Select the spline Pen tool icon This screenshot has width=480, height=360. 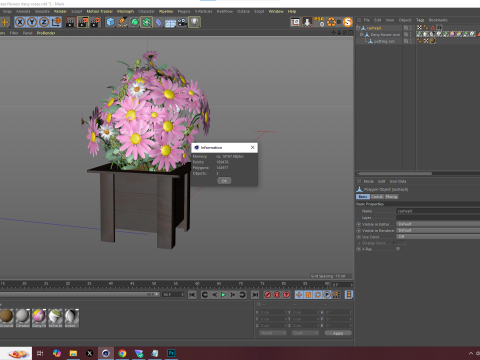point(122,22)
